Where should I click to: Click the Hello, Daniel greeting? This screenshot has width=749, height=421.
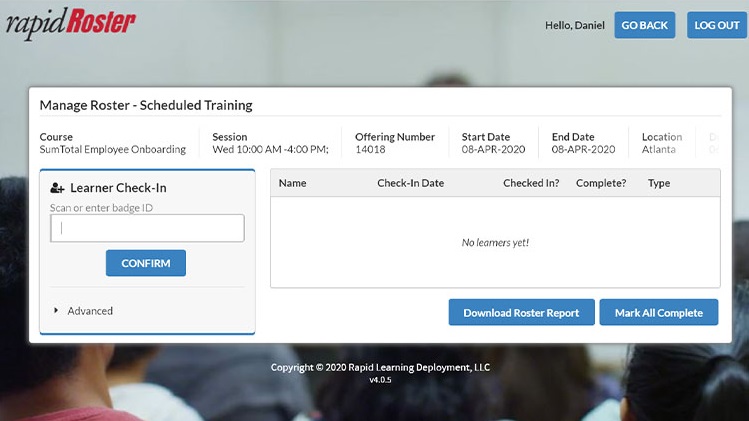(x=574, y=25)
